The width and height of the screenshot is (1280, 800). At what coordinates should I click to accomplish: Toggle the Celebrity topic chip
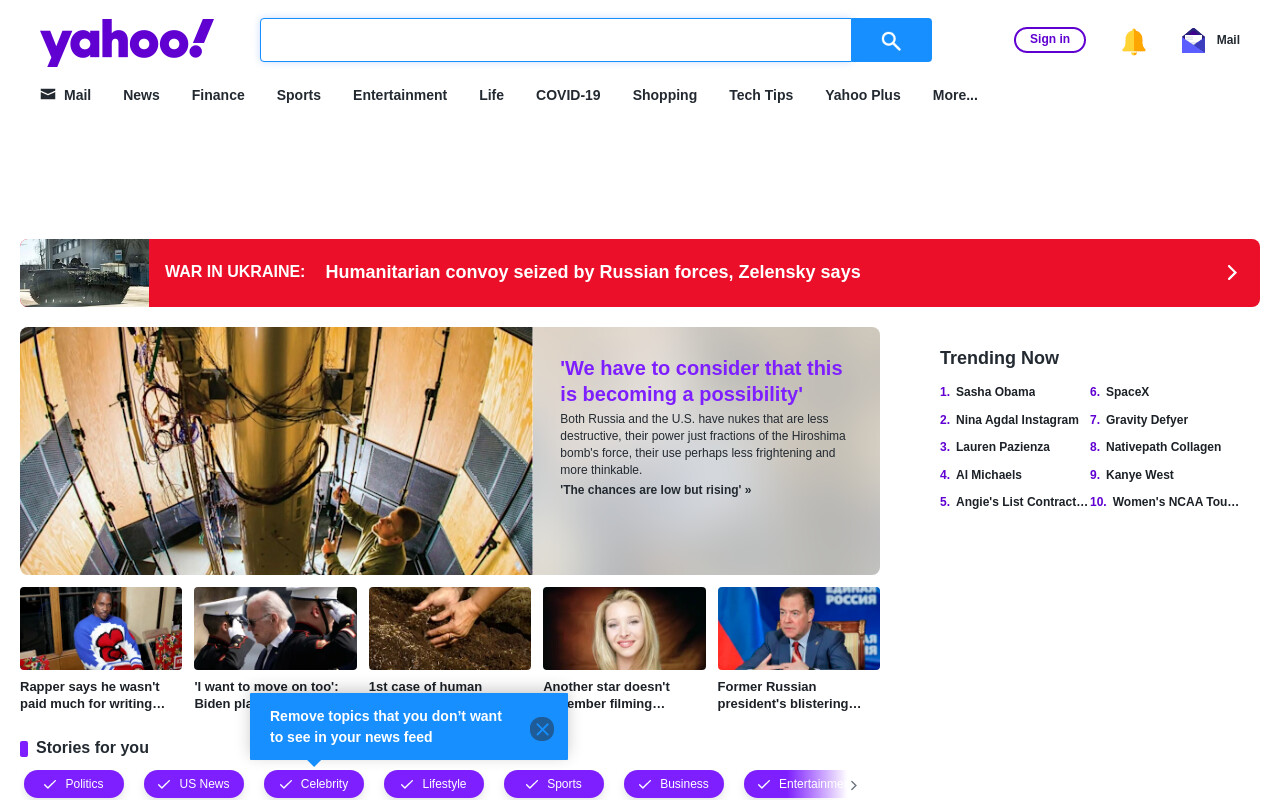tap(314, 784)
